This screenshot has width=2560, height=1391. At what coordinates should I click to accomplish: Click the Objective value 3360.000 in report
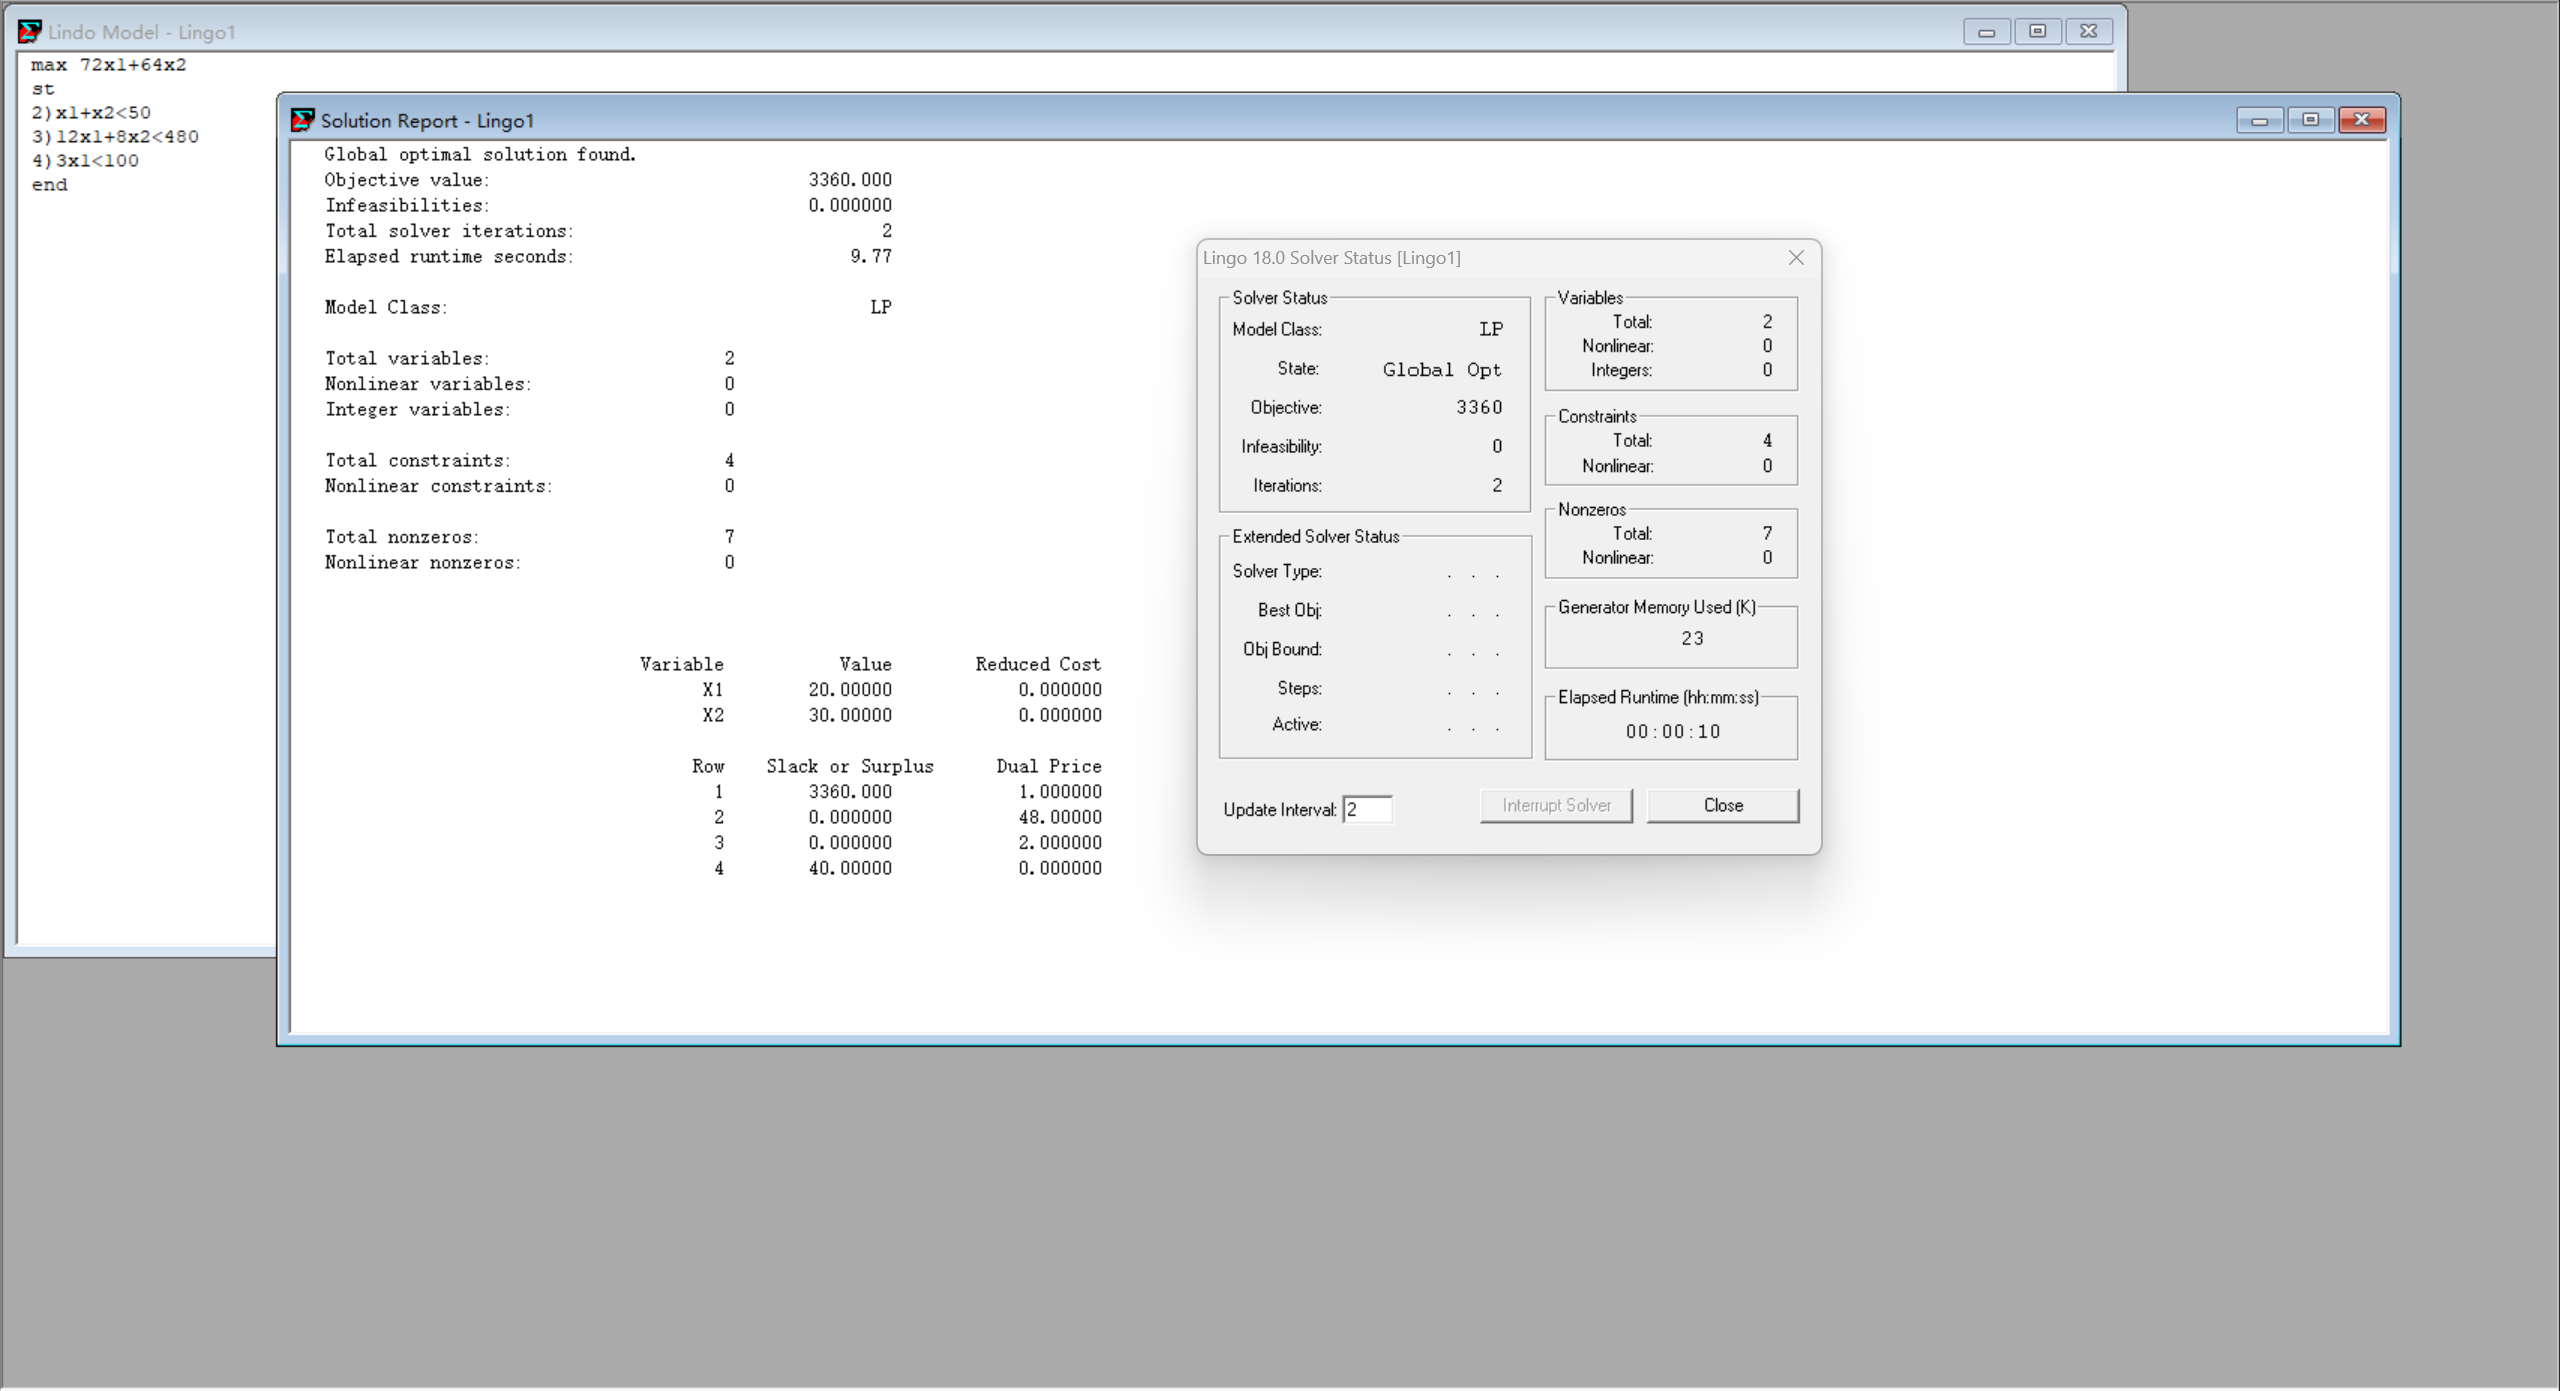coord(849,180)
